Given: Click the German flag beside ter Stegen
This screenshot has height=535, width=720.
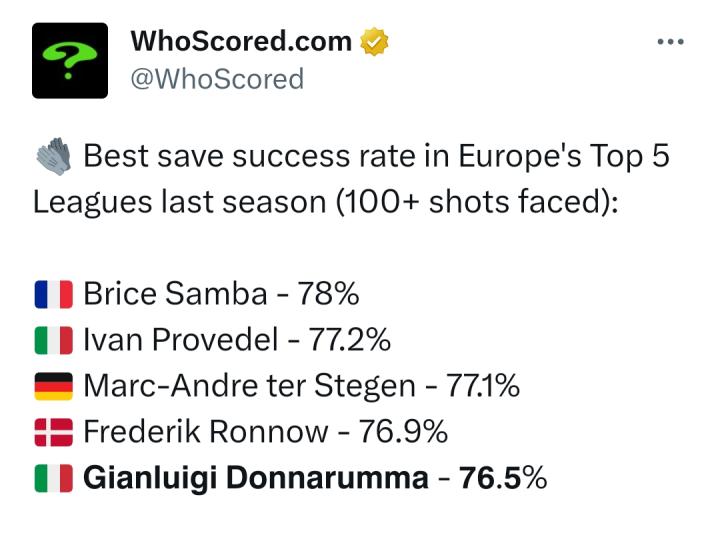Looking at the screenshot, I should pyautogui.click(x=53, y=386).
